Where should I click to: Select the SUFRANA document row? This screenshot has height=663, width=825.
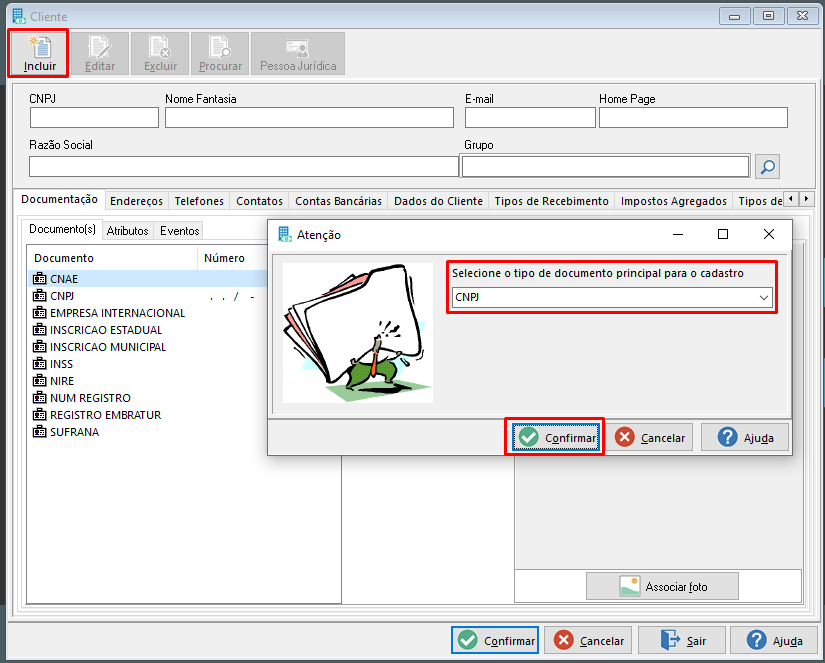pos(148,432)
